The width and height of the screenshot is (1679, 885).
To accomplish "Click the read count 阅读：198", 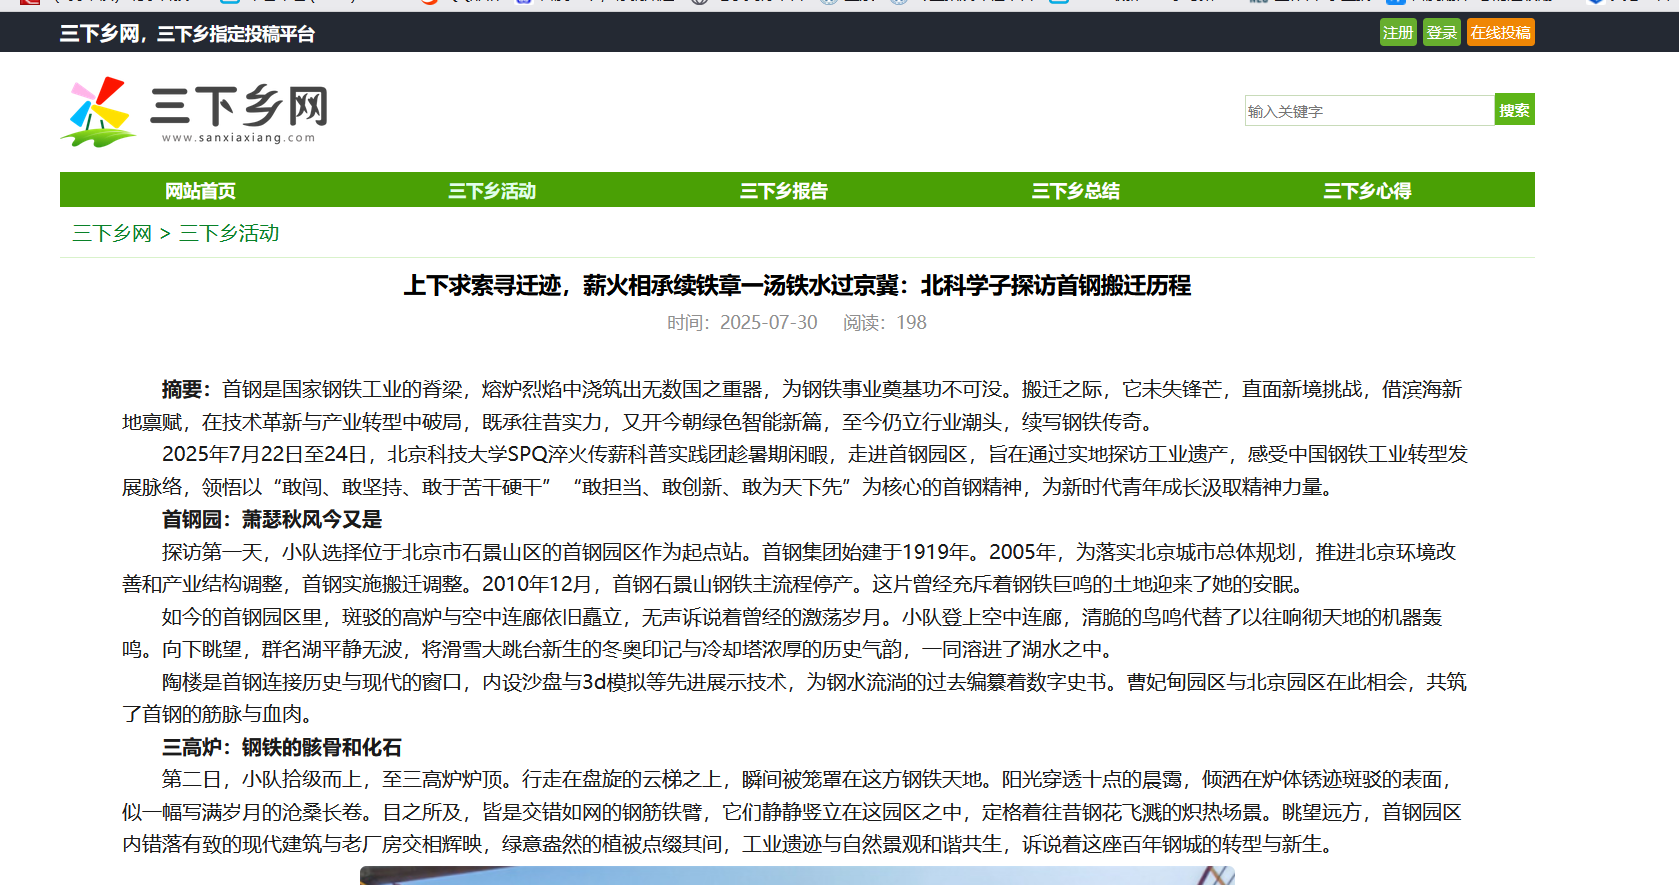I will 885,323.
